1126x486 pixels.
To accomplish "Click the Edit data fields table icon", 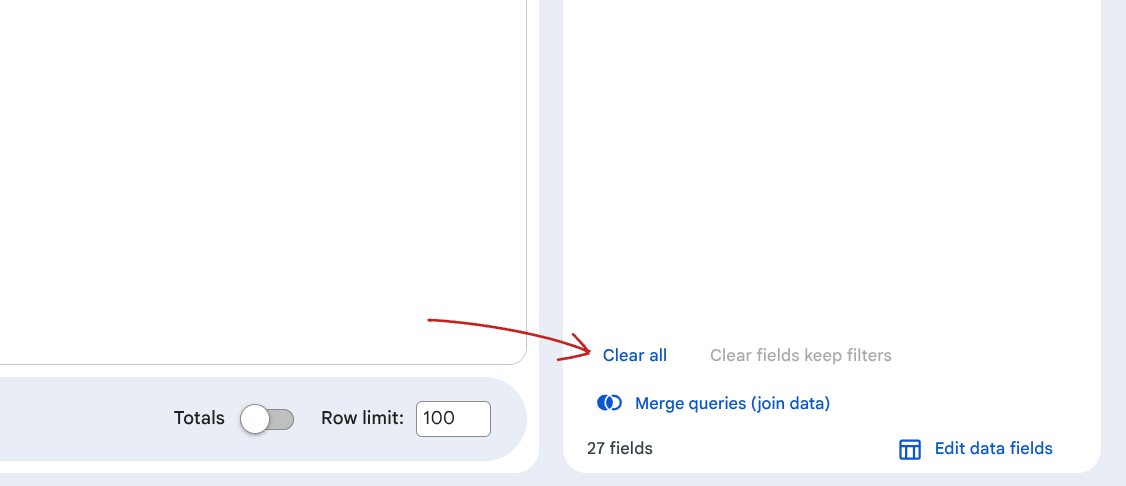I will click(909, 449).
